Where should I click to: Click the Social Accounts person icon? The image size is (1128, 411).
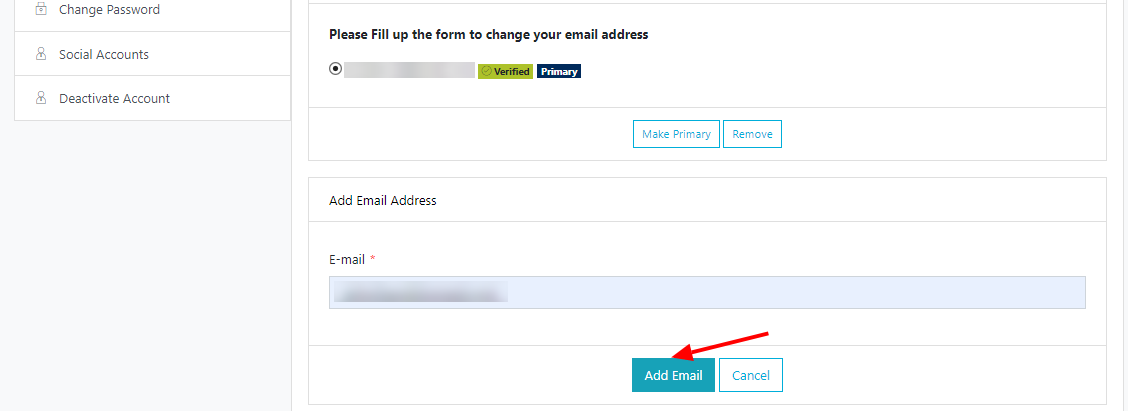pos(41,54)
